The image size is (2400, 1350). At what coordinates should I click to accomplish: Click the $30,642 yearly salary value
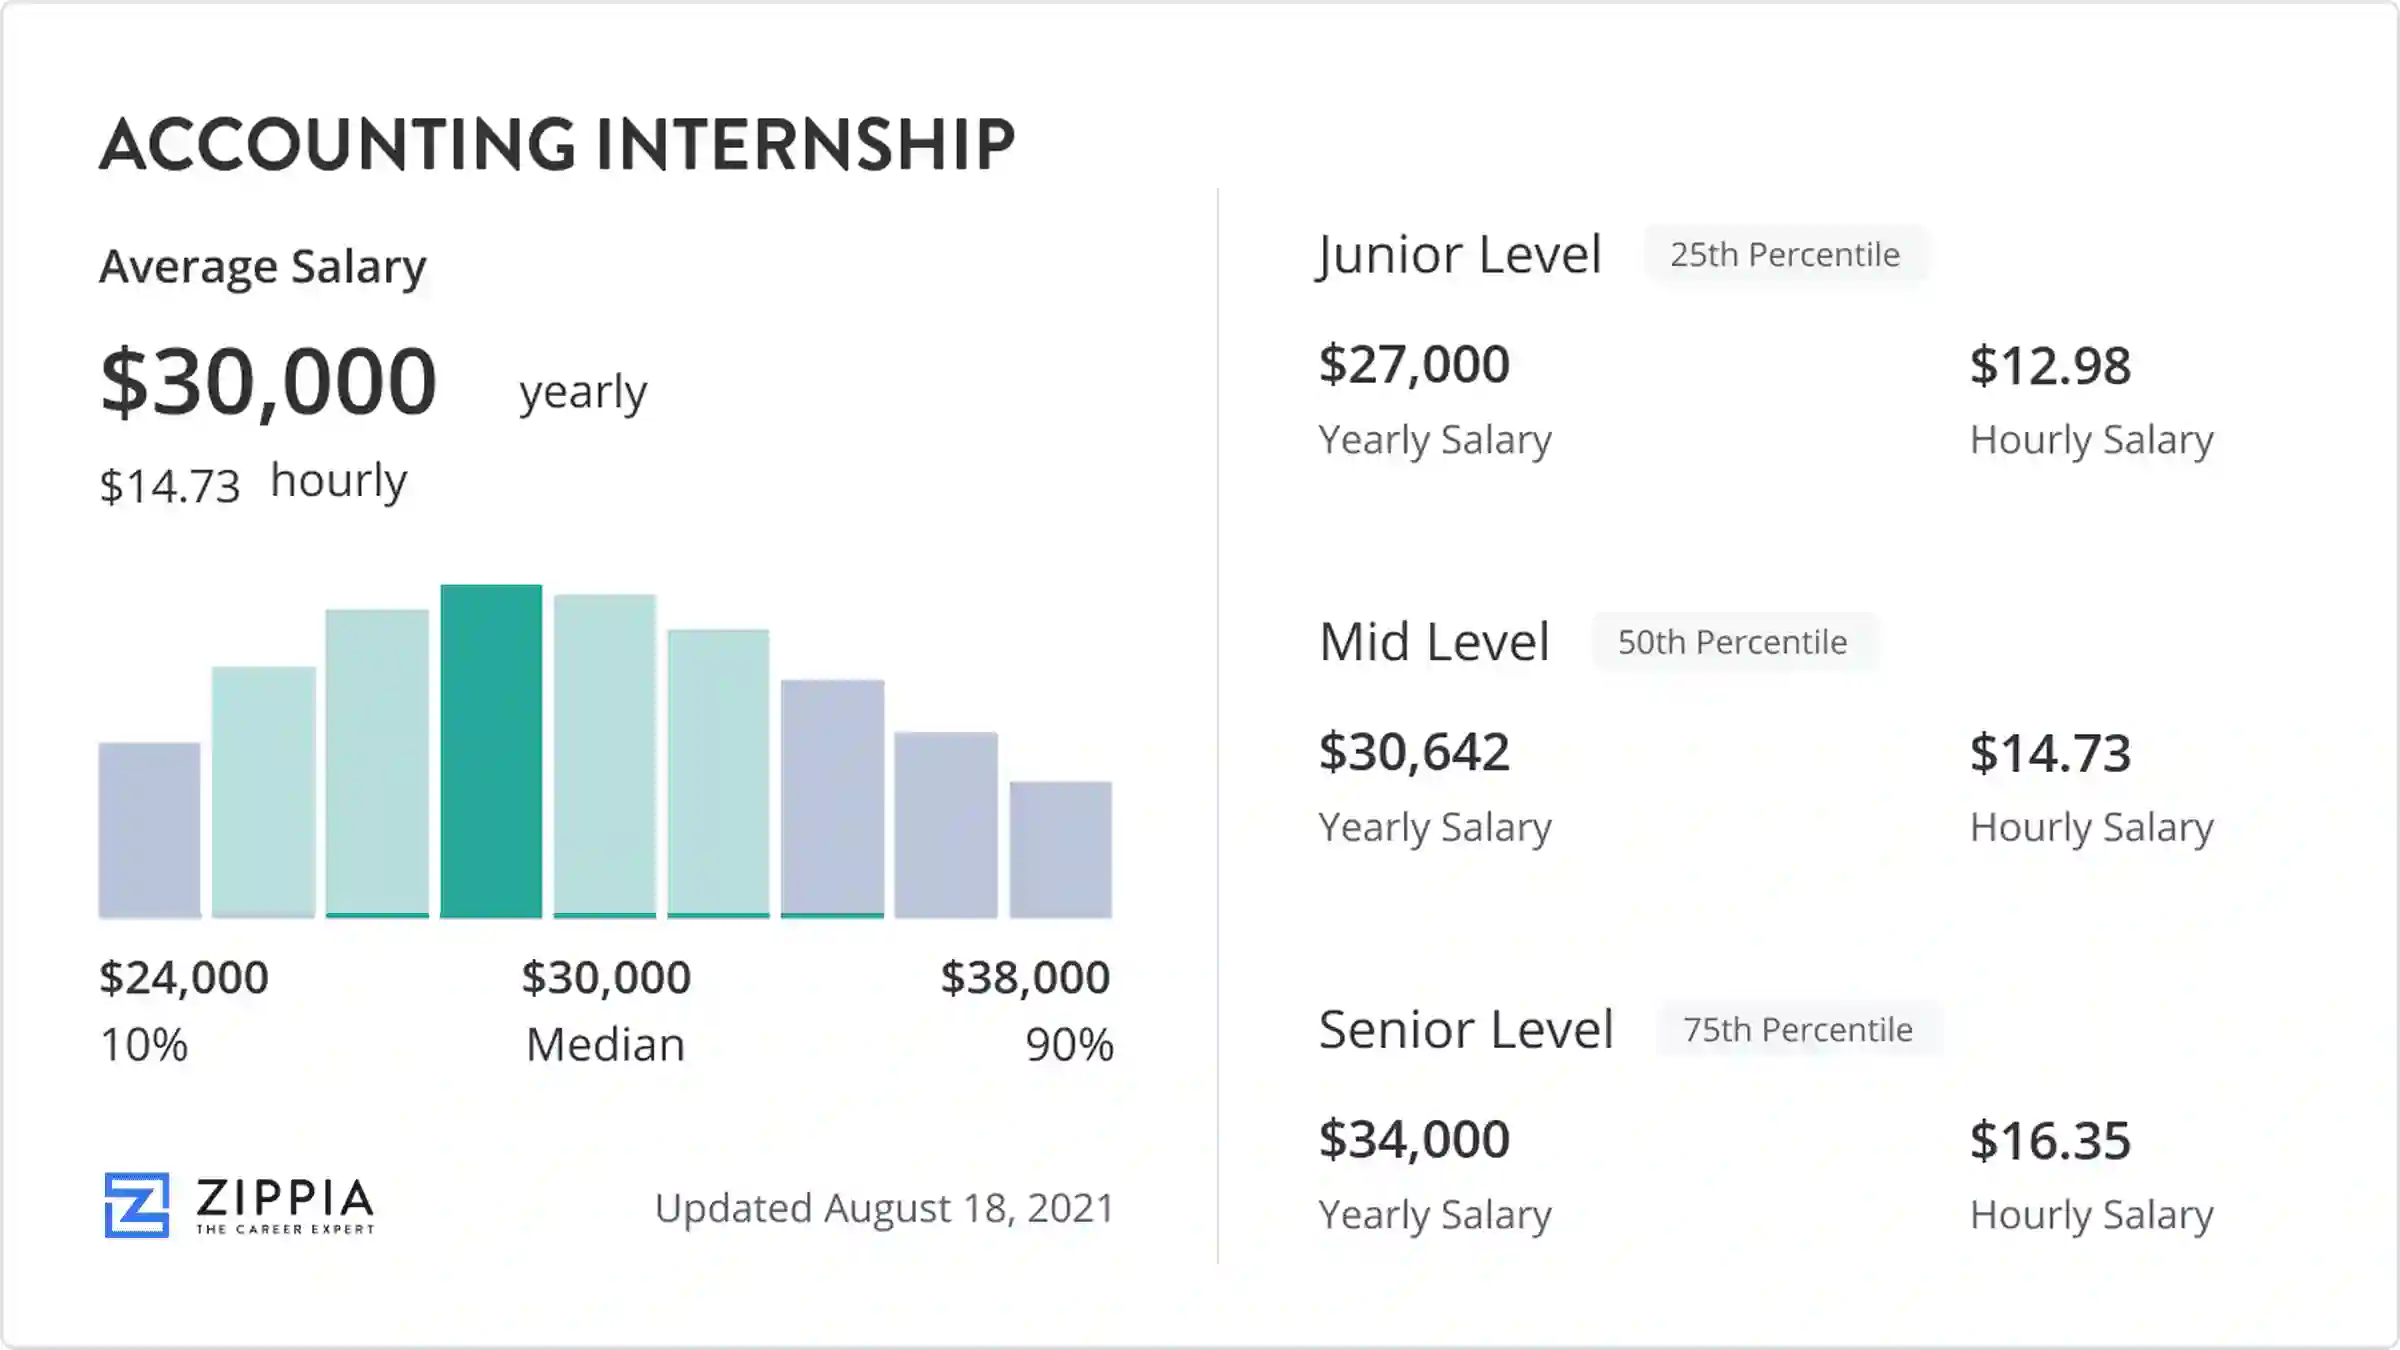tap(1414, 752)
